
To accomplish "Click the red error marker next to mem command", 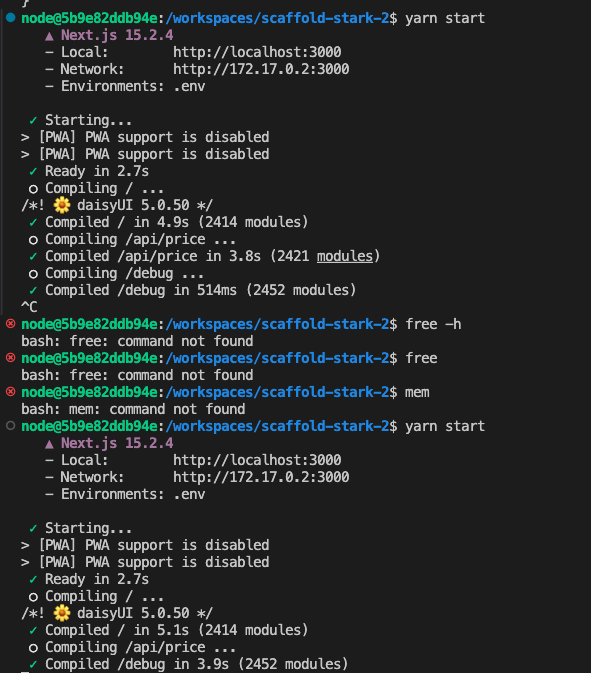I will 11,391.
